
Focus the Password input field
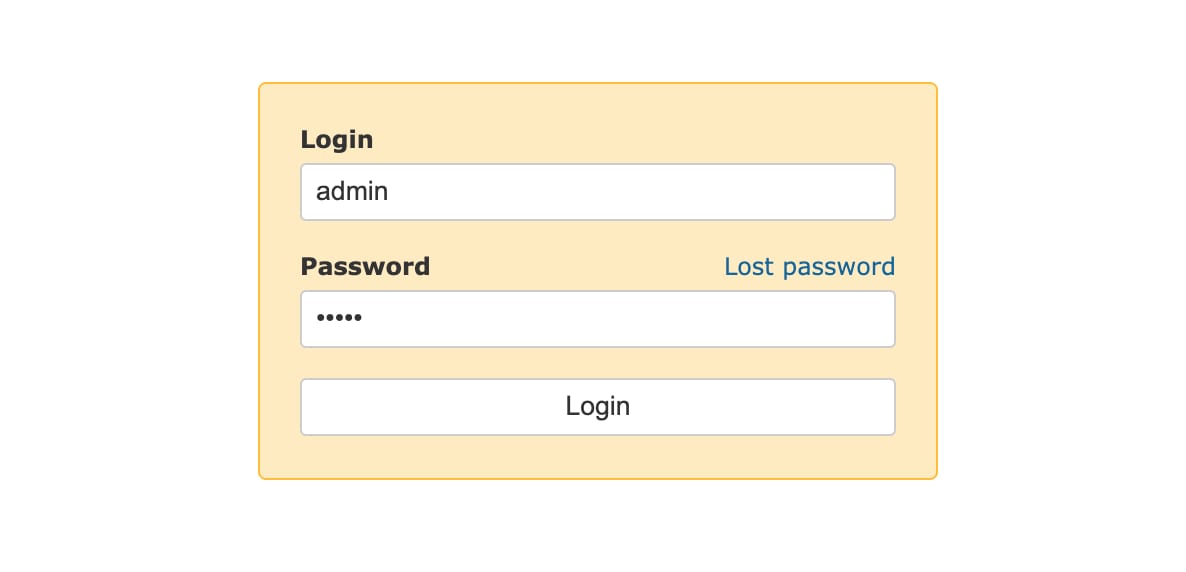597,319
